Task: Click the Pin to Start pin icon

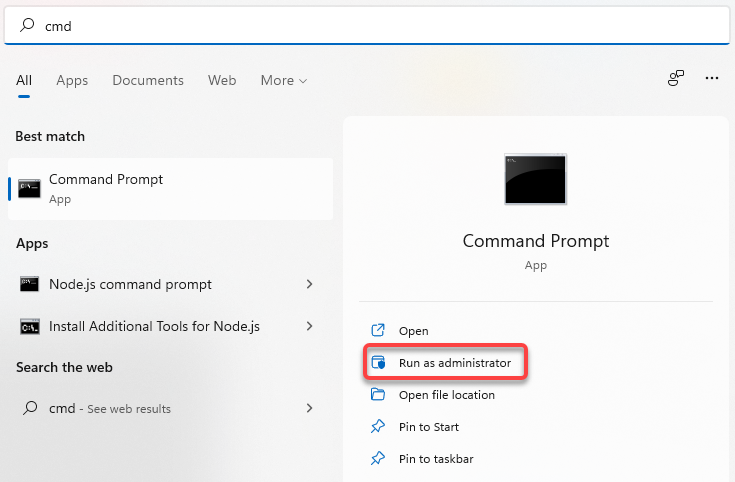Action: pyautogui.click(x=378, y=427)
